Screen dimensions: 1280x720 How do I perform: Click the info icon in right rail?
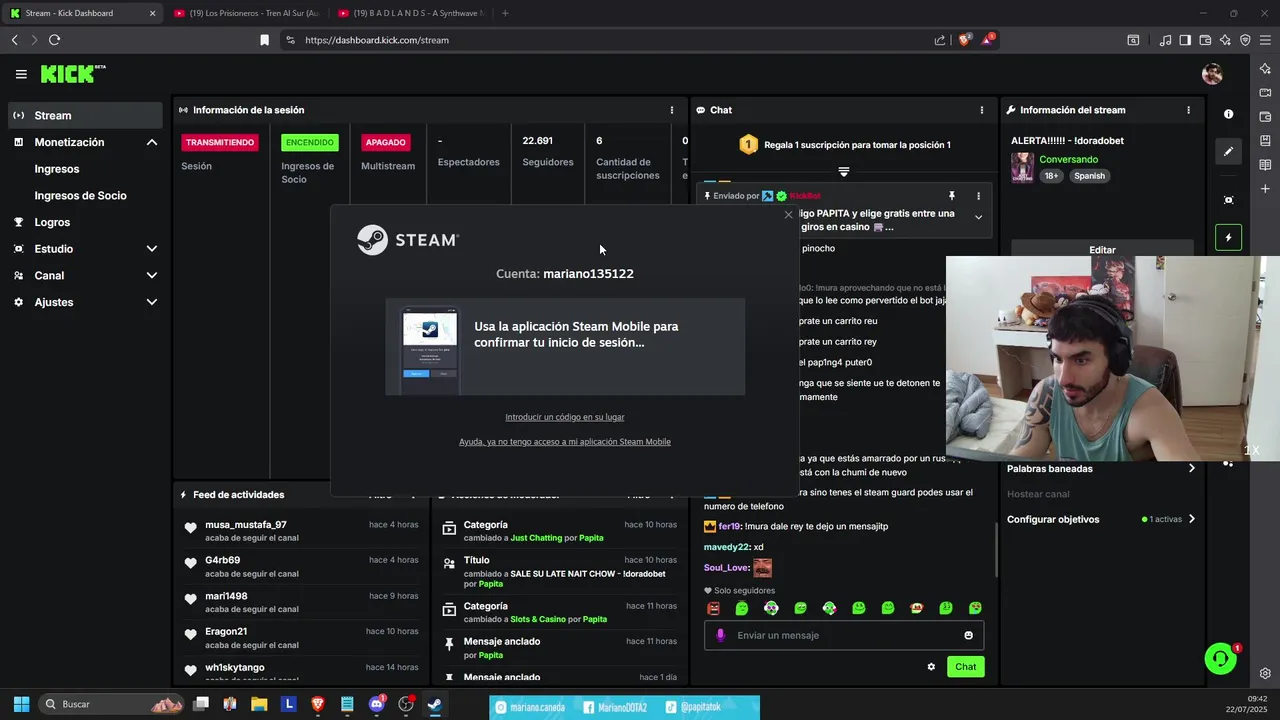(1228, 114)
